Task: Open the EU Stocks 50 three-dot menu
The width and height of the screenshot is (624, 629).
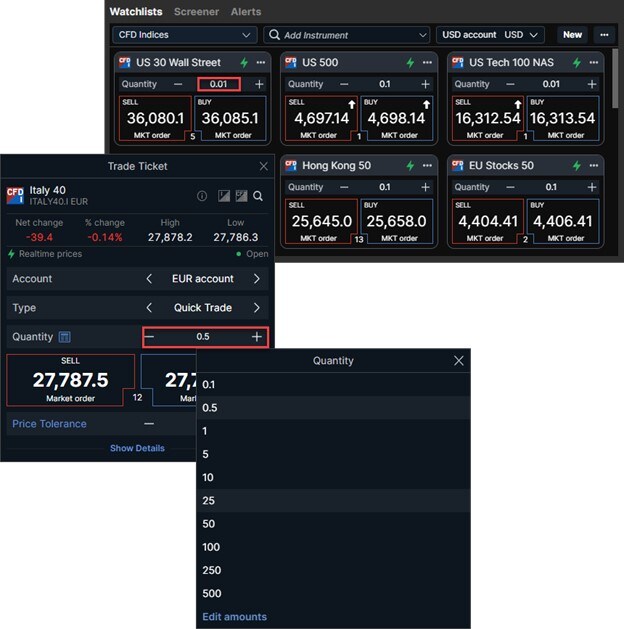Action: click(x=594, y=166)
